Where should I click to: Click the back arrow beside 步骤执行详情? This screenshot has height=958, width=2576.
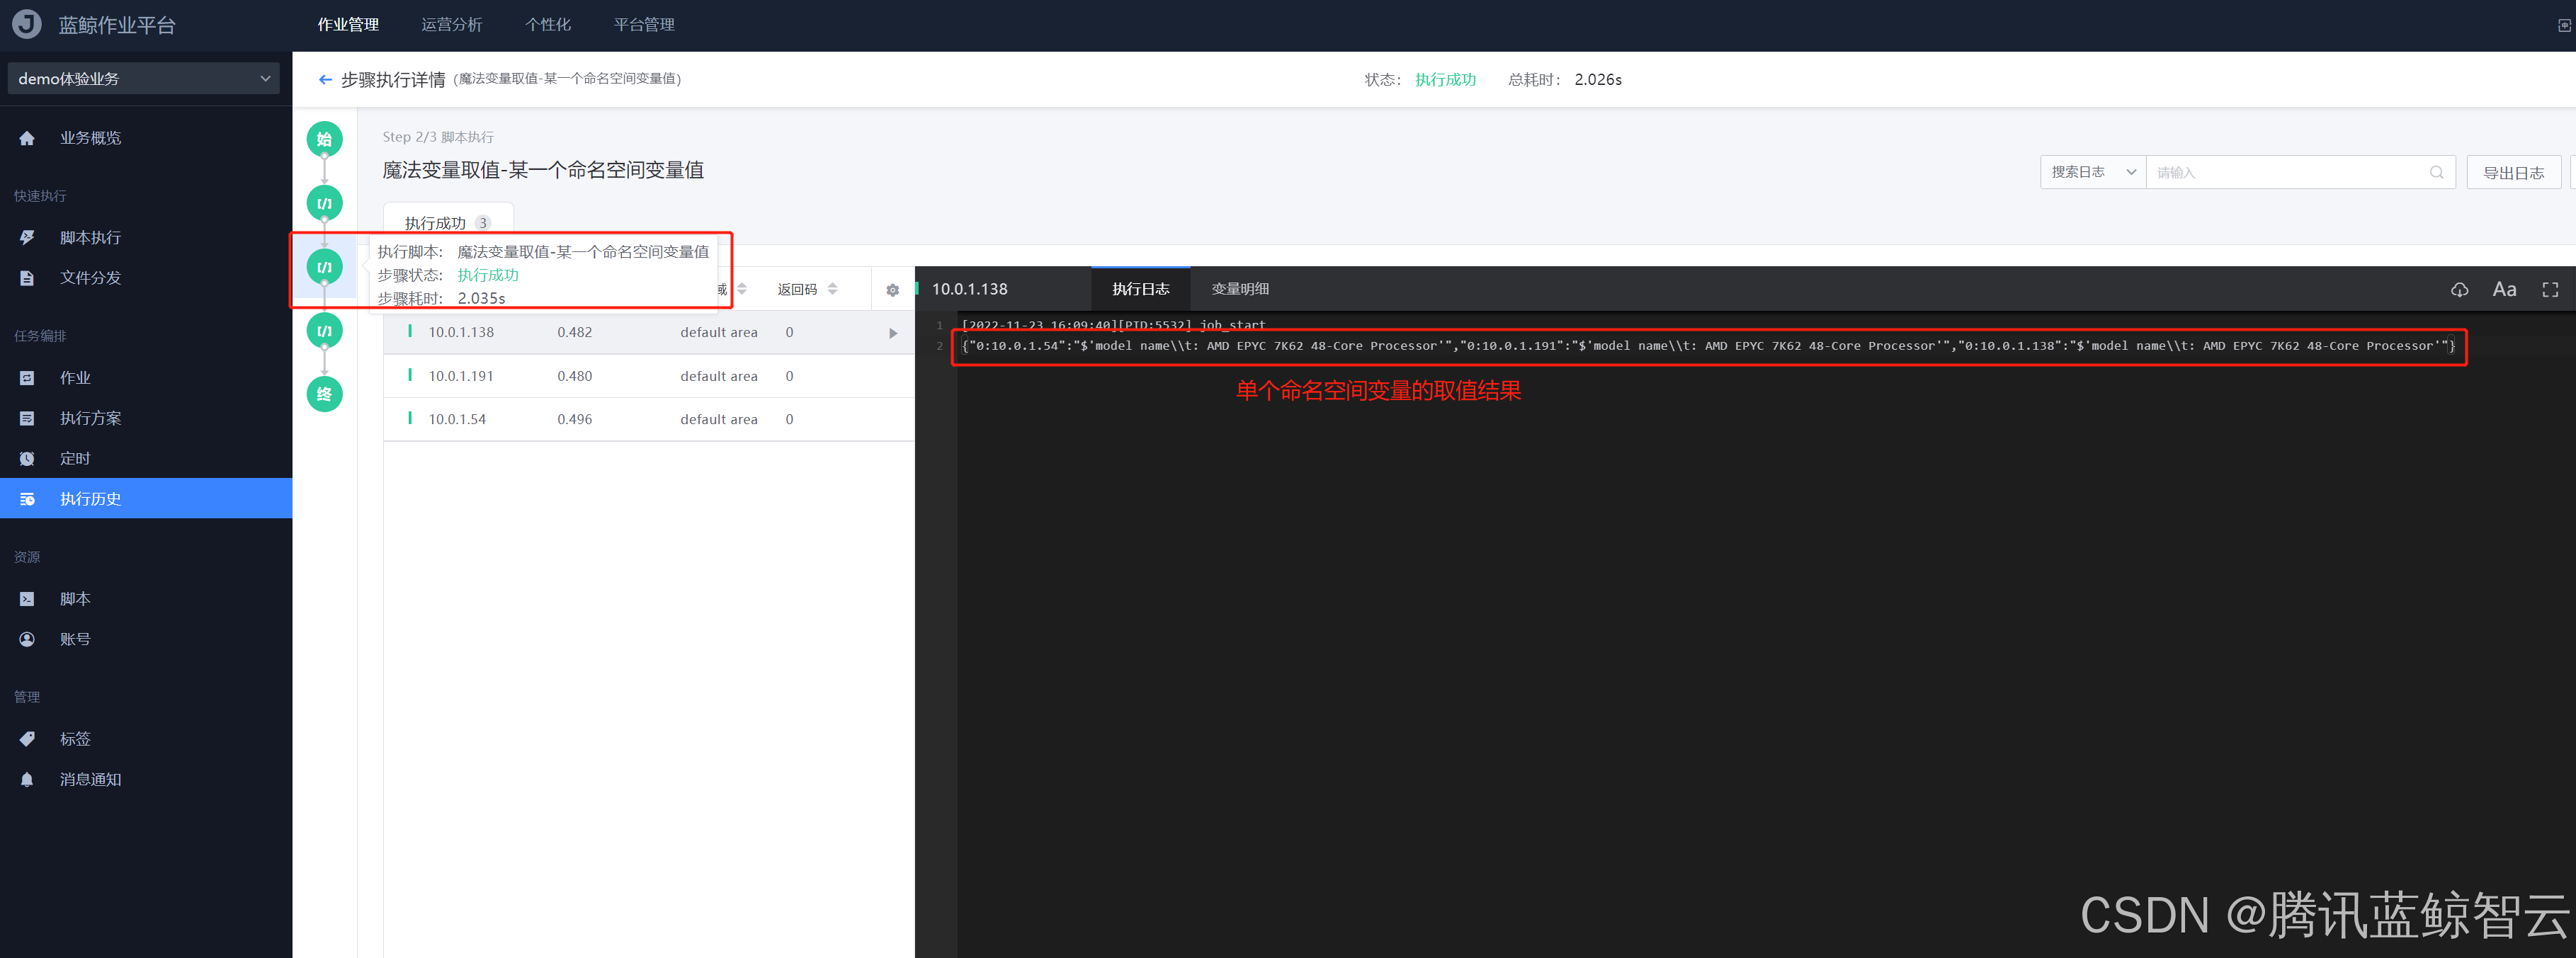click(x=324, y=80)
